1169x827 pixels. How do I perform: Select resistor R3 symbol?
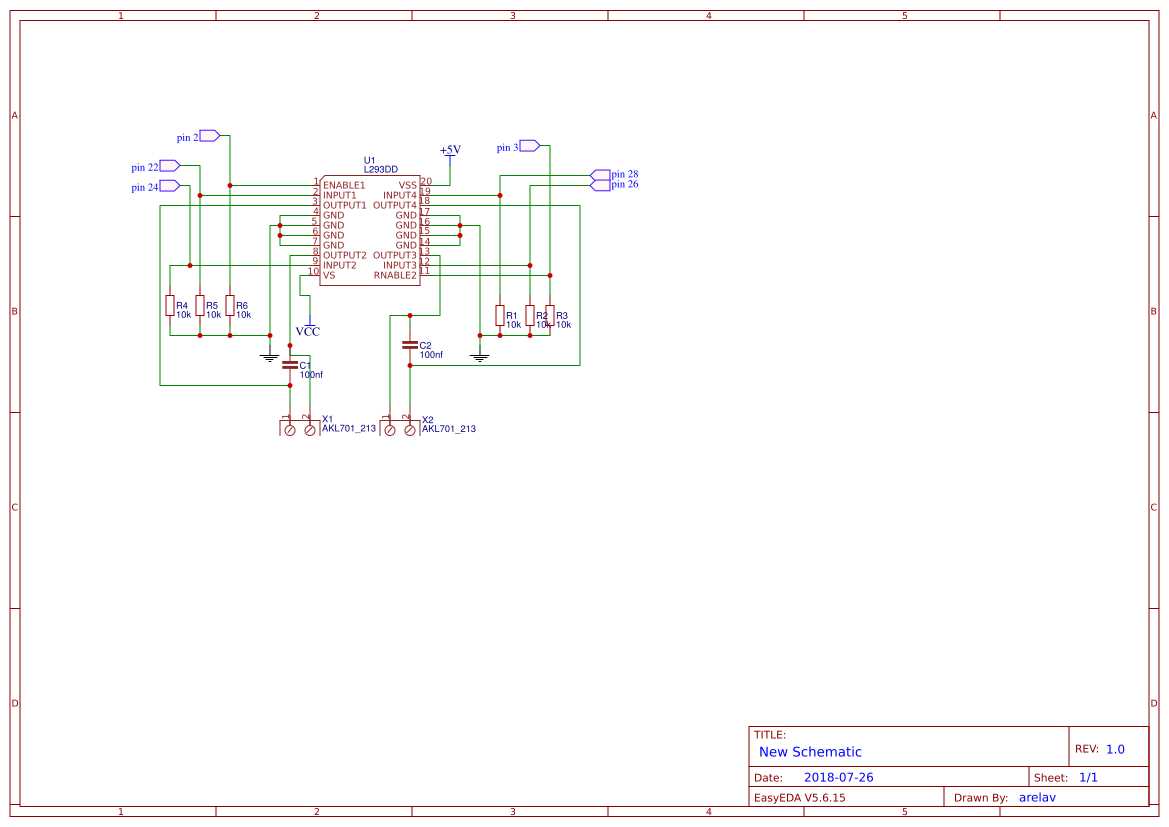coord(550,315)
